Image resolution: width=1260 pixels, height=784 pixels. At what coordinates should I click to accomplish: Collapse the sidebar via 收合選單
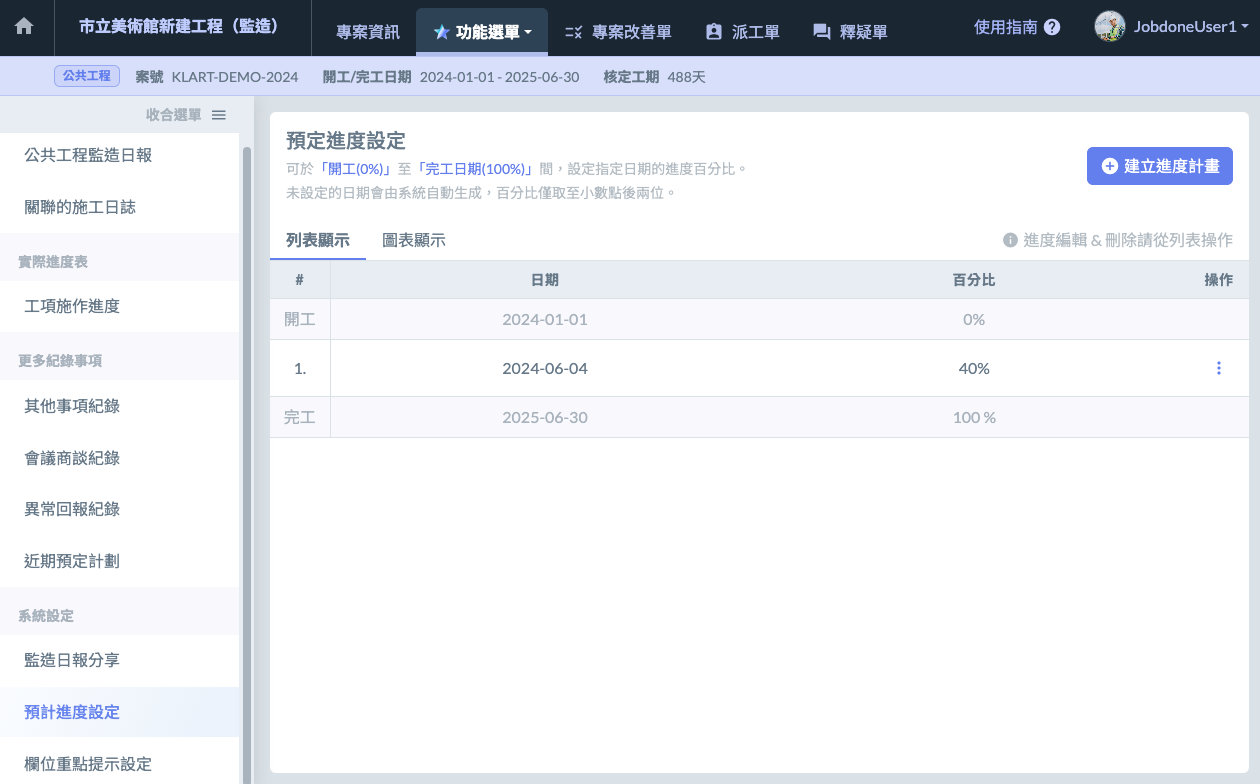[186, 115]
